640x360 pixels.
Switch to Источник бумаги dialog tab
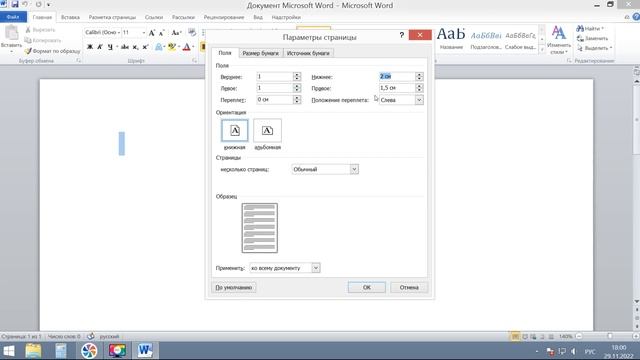click(308, 53)
